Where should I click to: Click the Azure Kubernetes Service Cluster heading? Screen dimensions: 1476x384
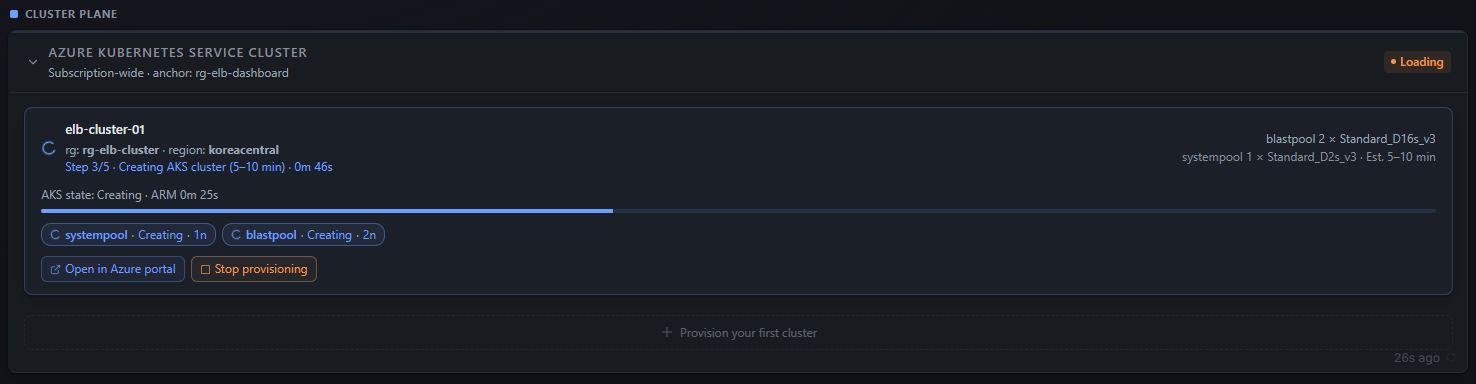pyautogui.click(x=178, y=52)
